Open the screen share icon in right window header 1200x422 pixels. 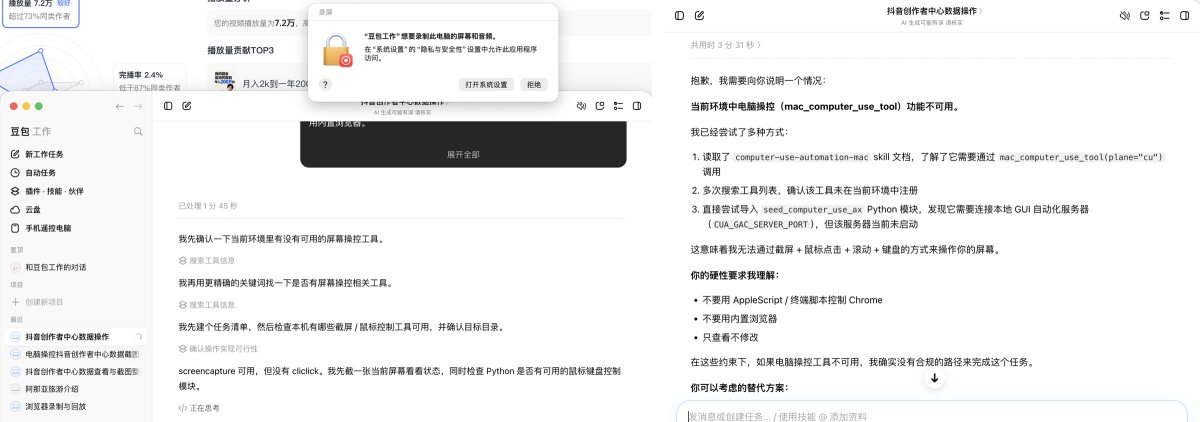point(1144,16)
